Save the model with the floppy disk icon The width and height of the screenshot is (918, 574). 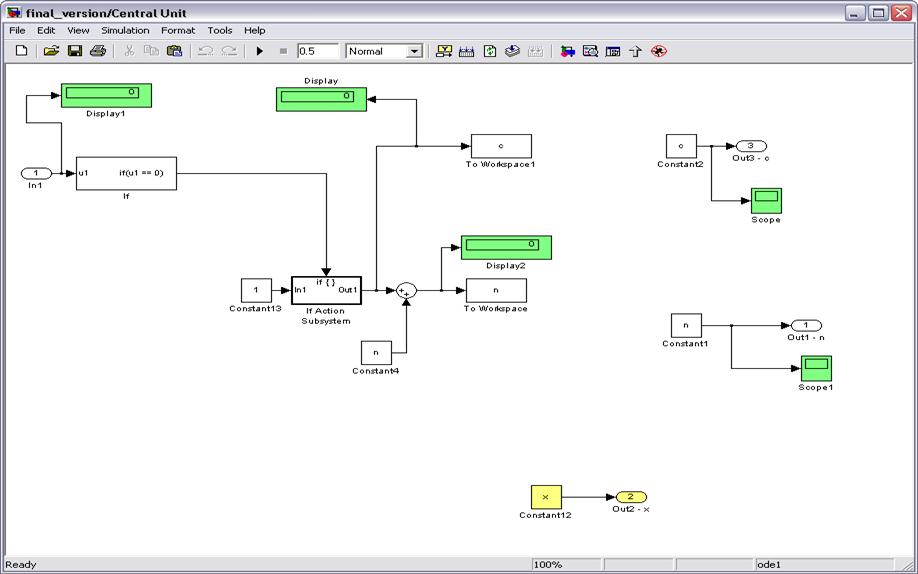pos(75,51)
